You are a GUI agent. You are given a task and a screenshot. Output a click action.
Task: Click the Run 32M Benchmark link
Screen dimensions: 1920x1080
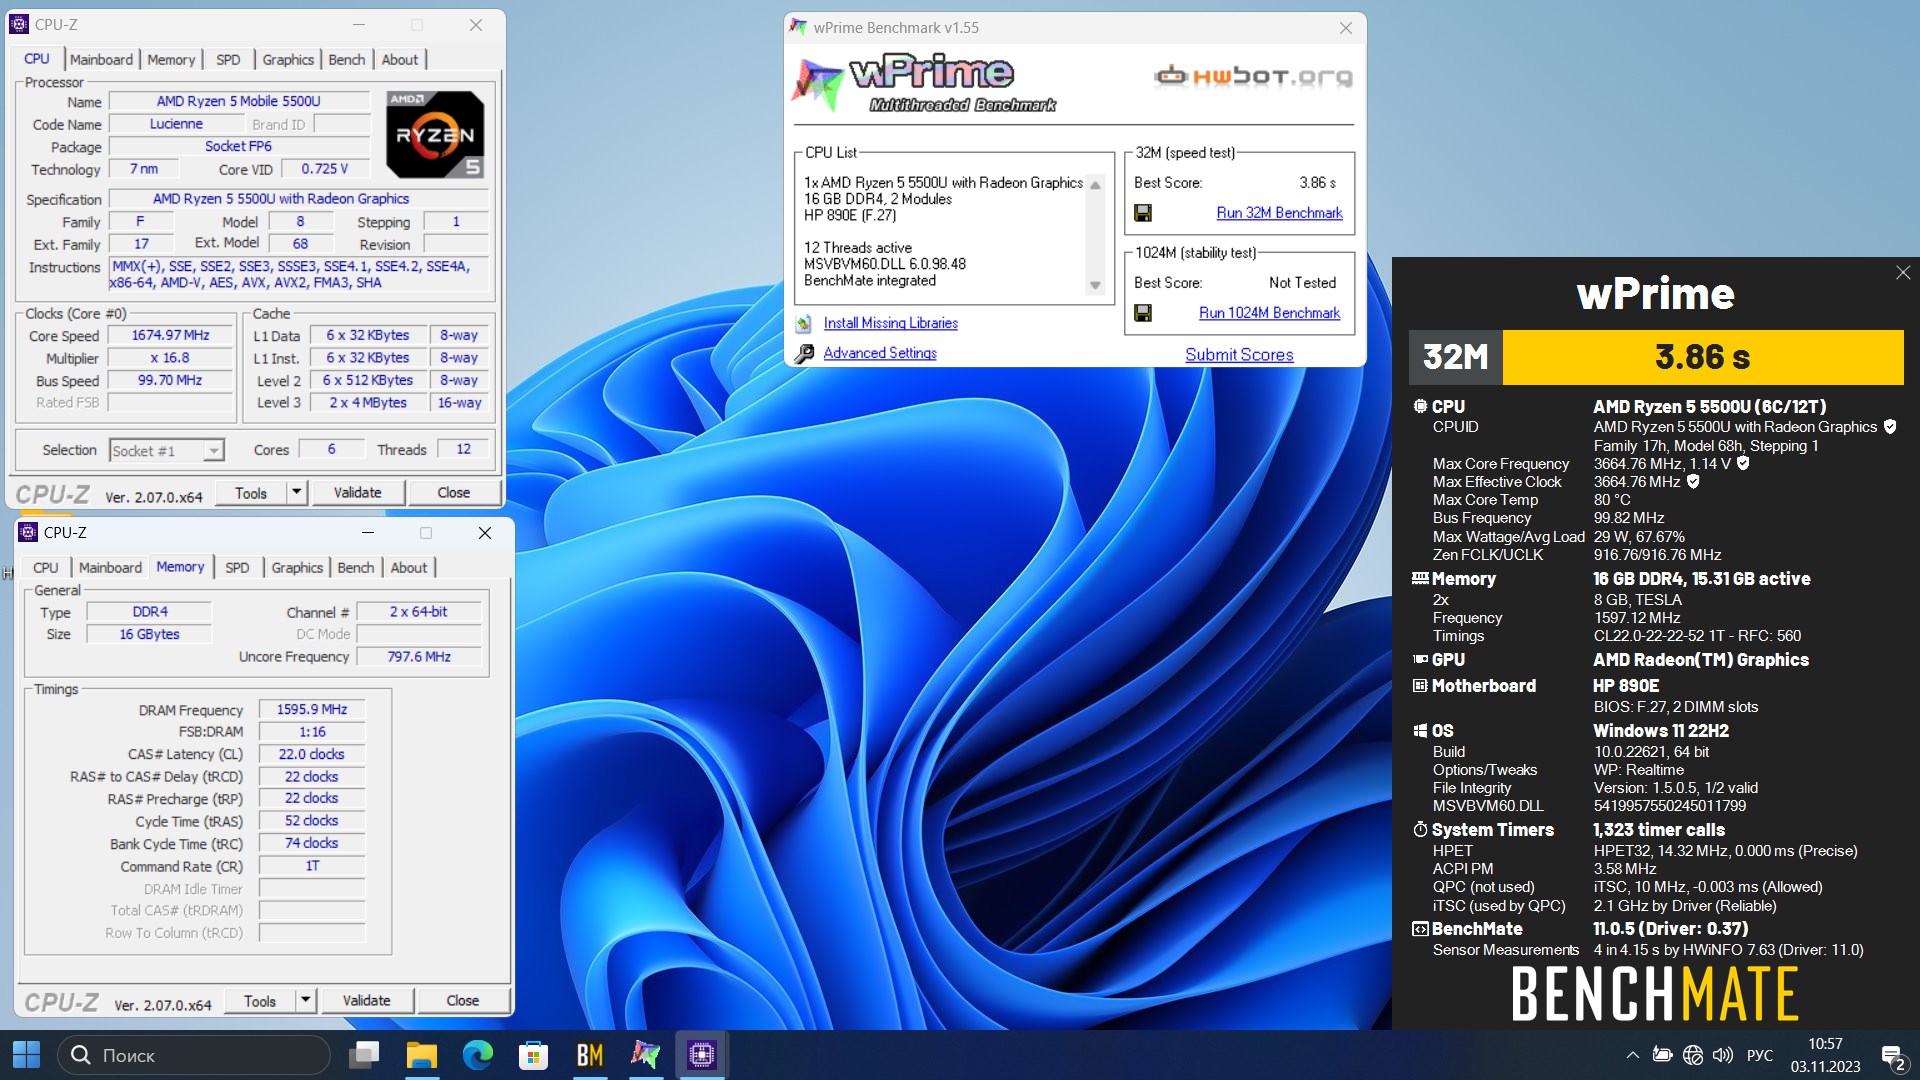(1279, 213)
